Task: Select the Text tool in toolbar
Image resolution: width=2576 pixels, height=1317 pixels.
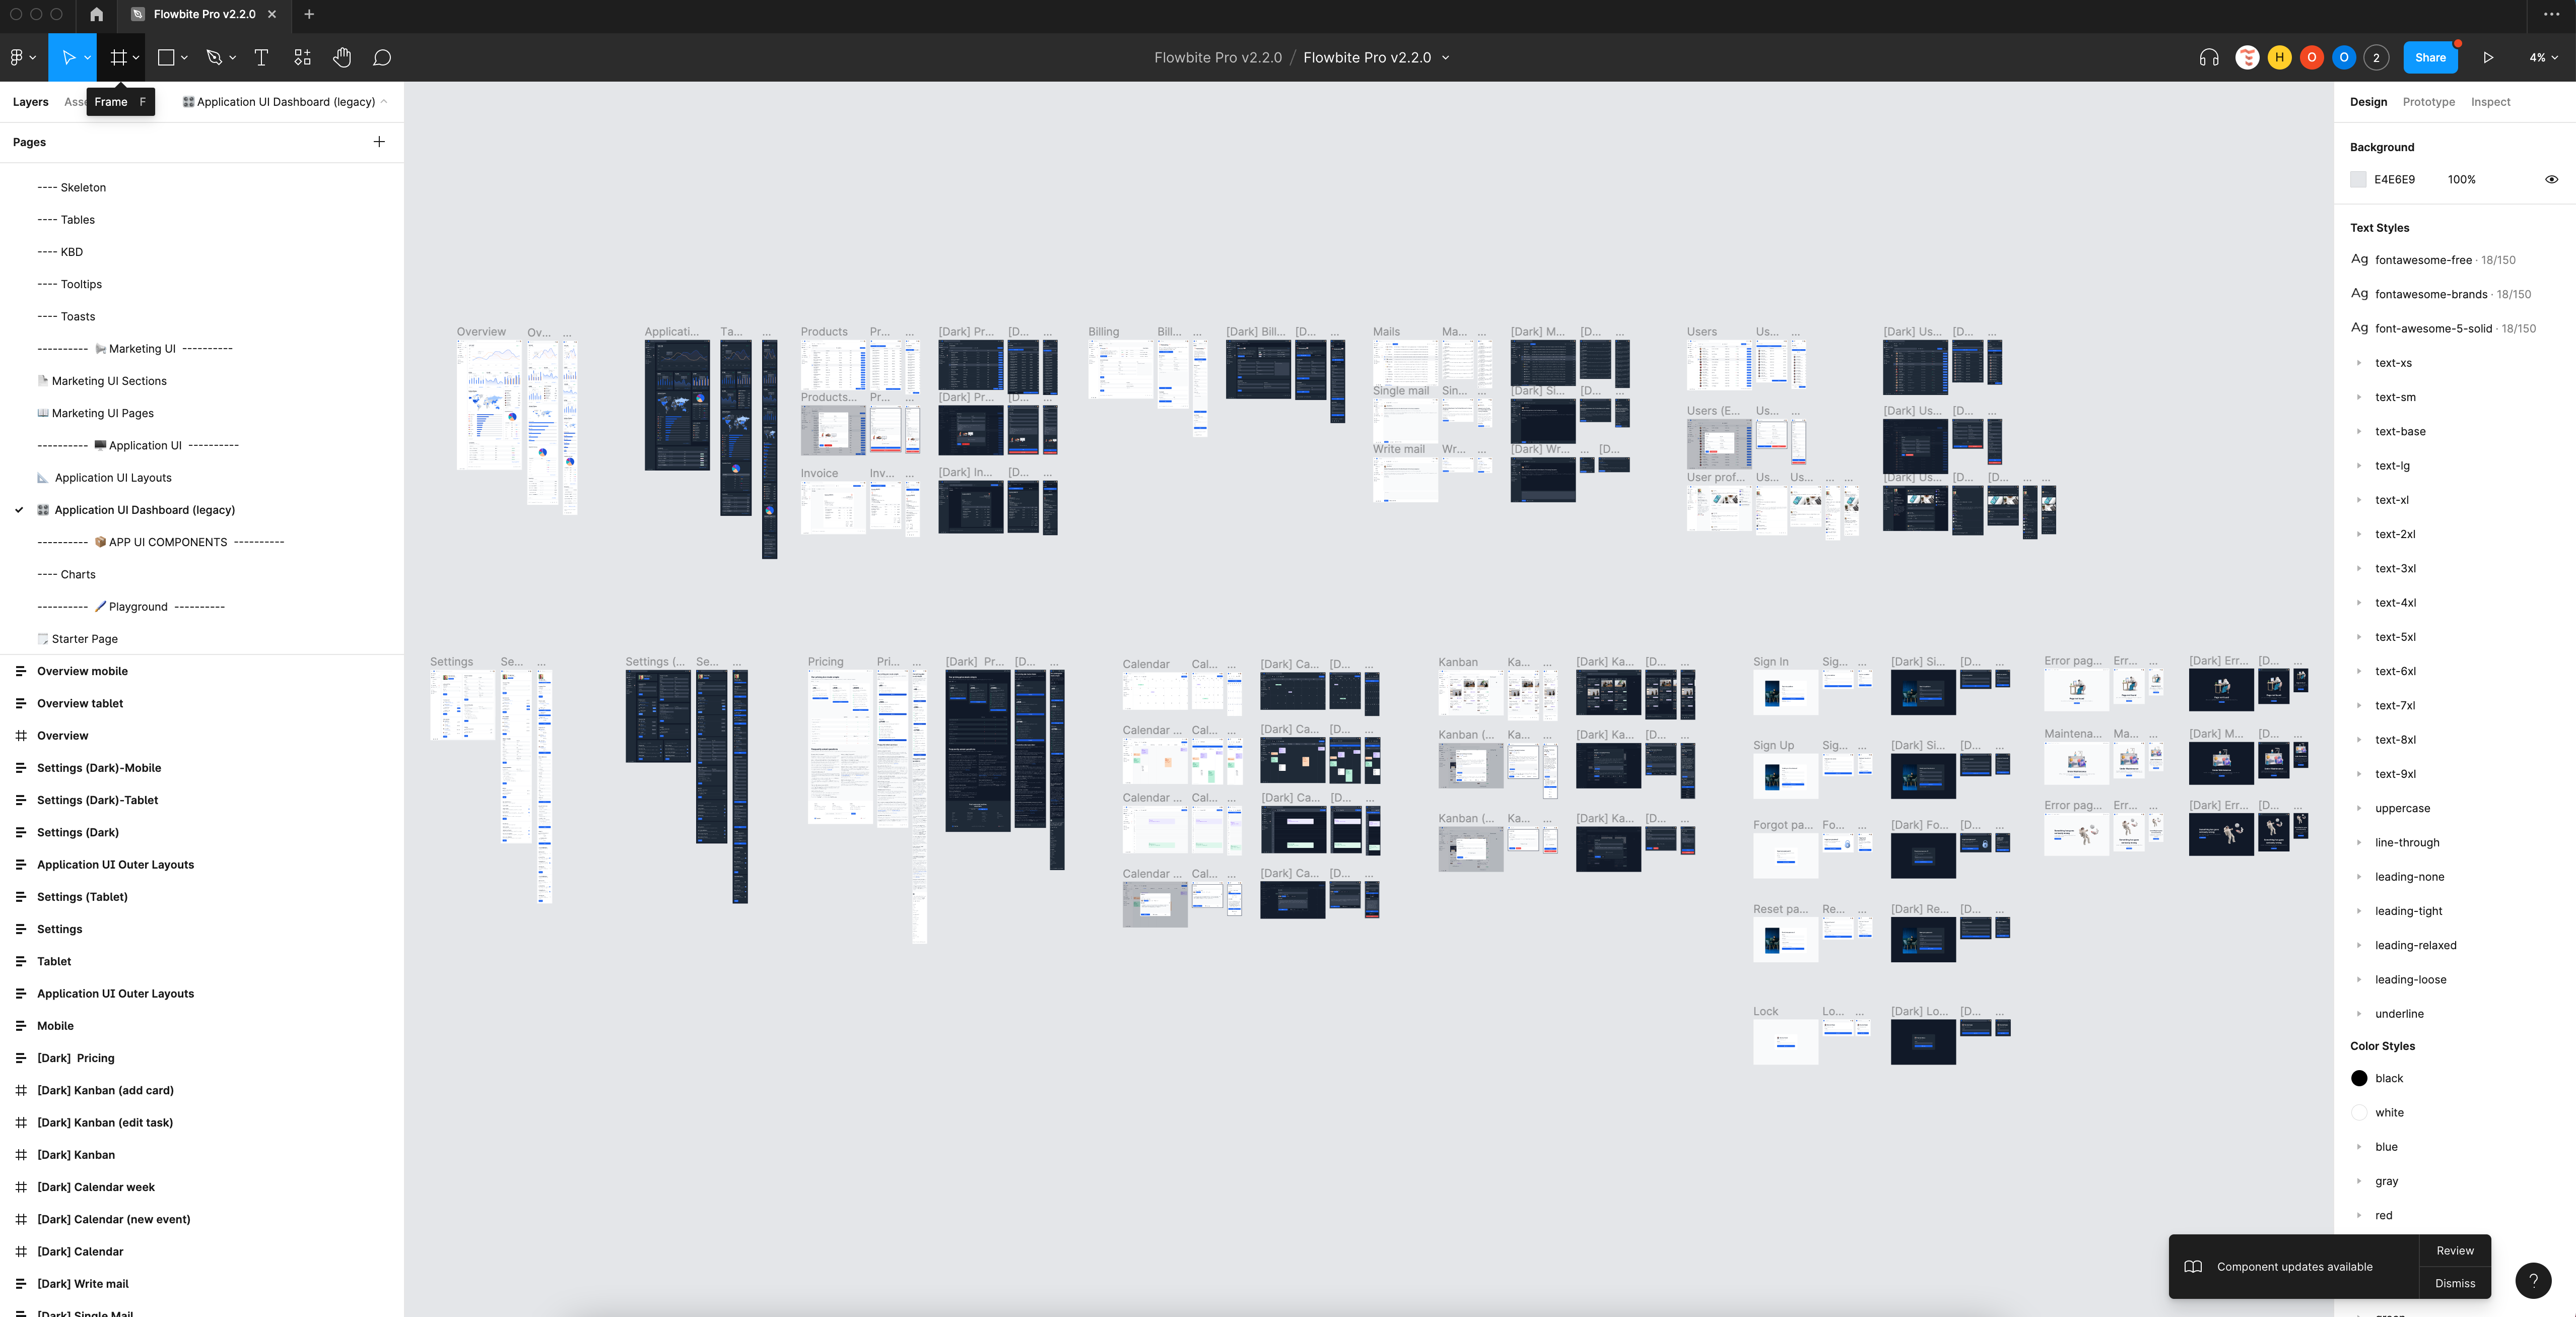Action: (x=261, y=58)
